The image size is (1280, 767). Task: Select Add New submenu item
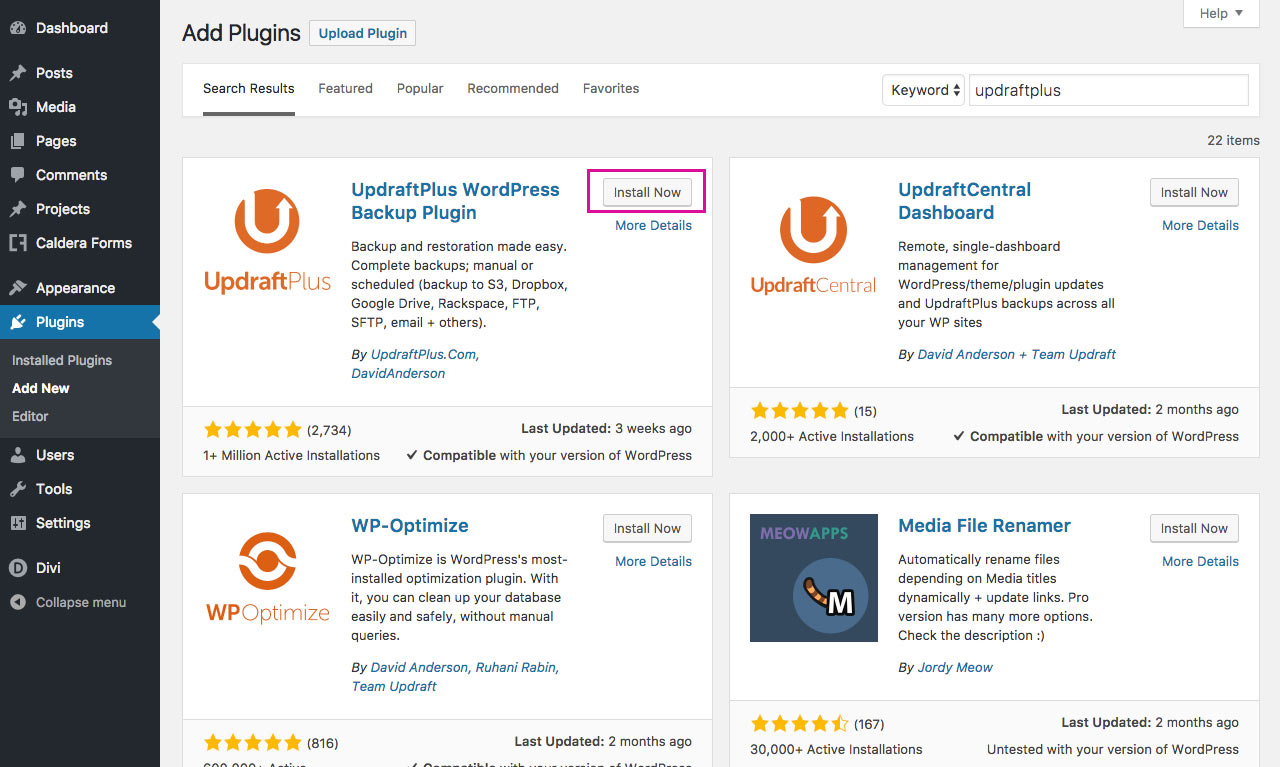(x=41, y=388)
